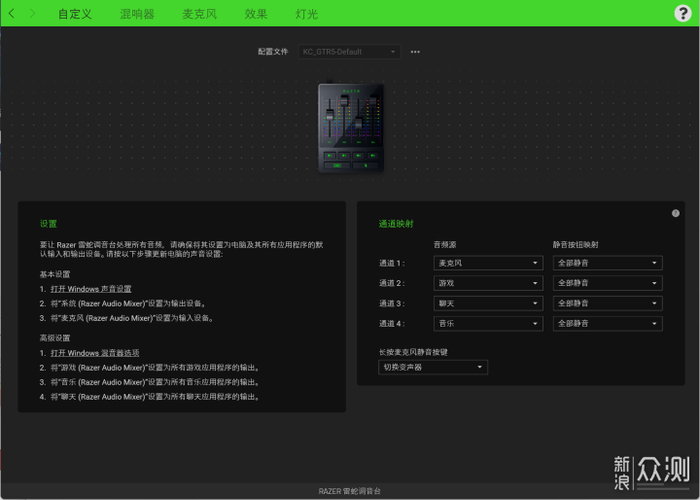Screen dimensions: 700x500
Task: Click the 基本设置 subheading
Action: tap(54, 274)
